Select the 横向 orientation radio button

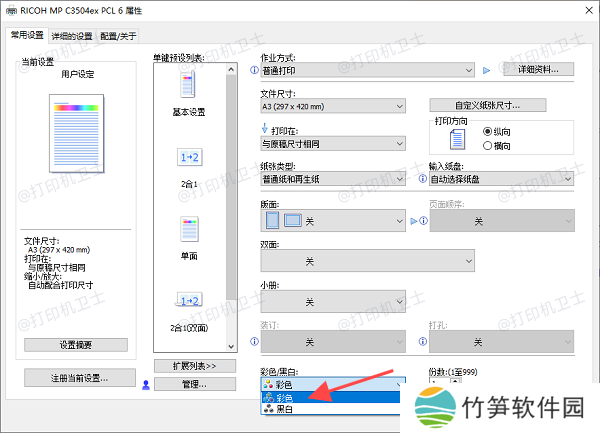[x=488, y=145]
